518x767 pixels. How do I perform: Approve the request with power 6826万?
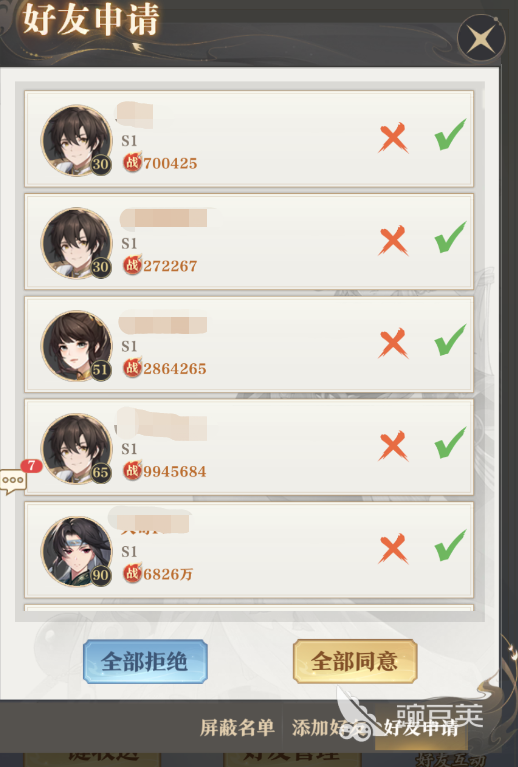[x=450, y=545]
